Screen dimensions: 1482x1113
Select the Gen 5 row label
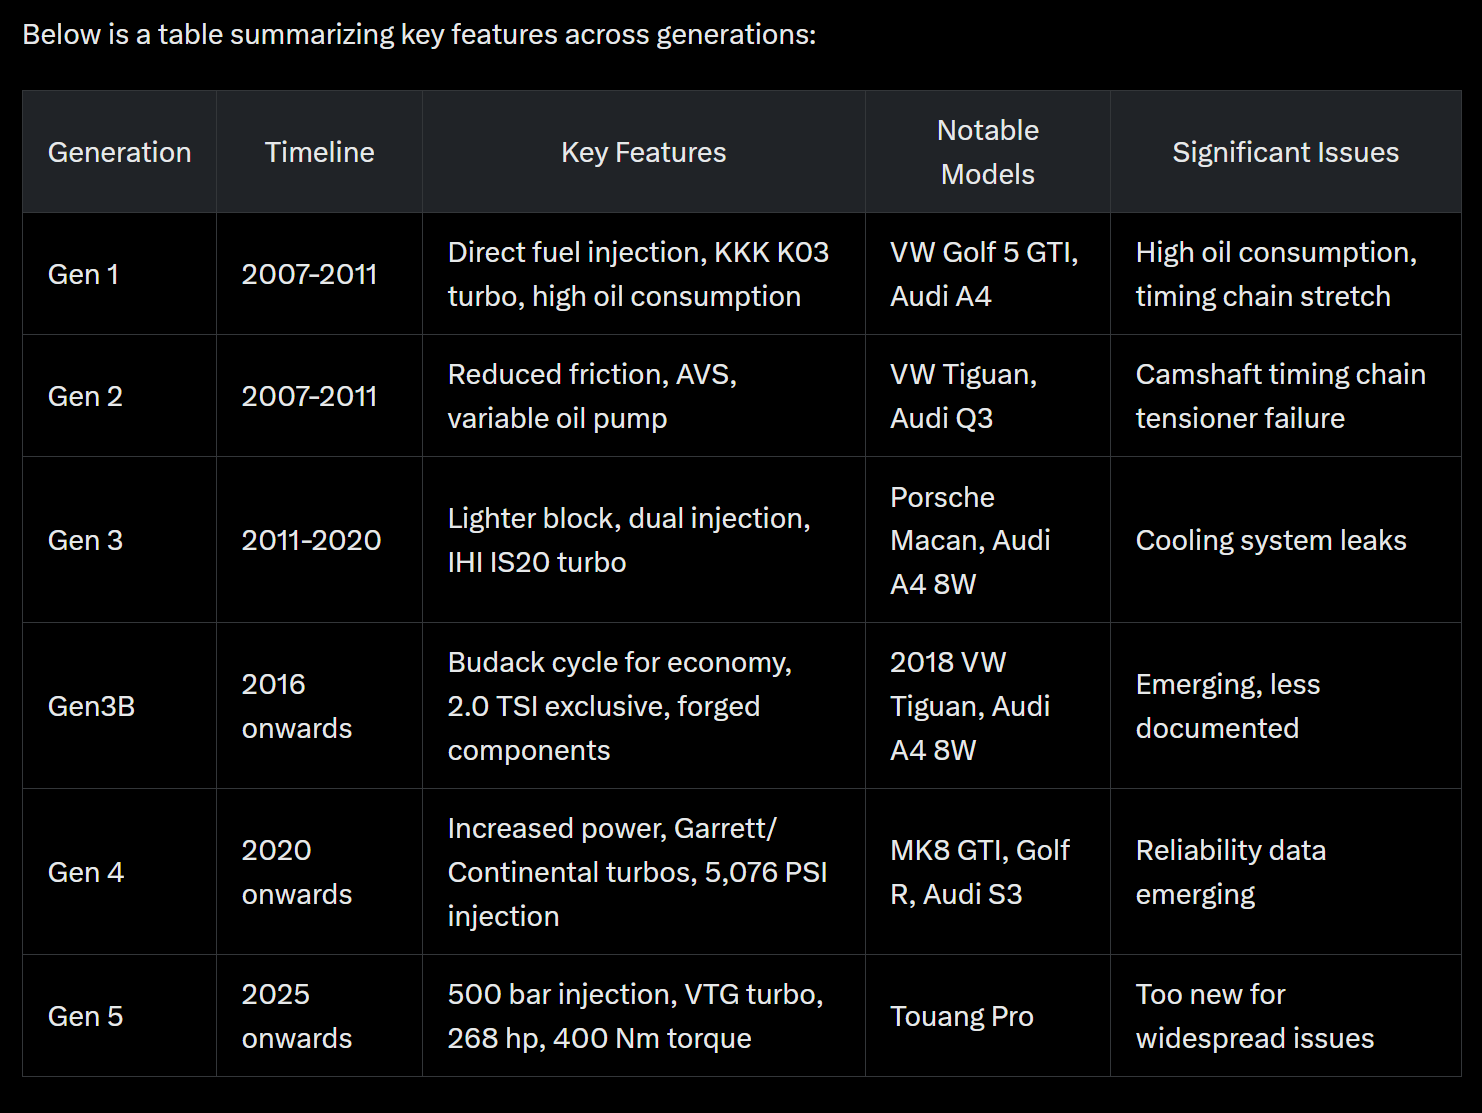[85, 1016]
